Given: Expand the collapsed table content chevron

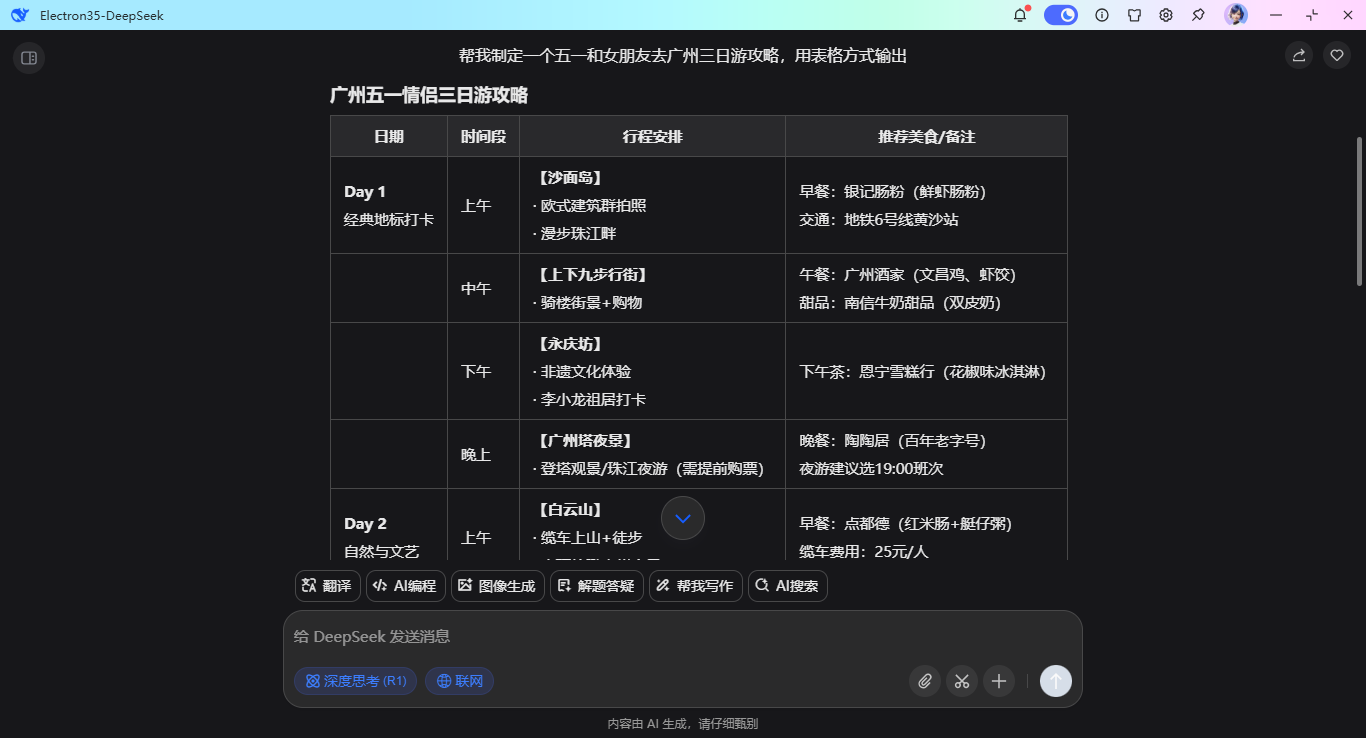Looking at the screenshot, I should coord(683,518).
